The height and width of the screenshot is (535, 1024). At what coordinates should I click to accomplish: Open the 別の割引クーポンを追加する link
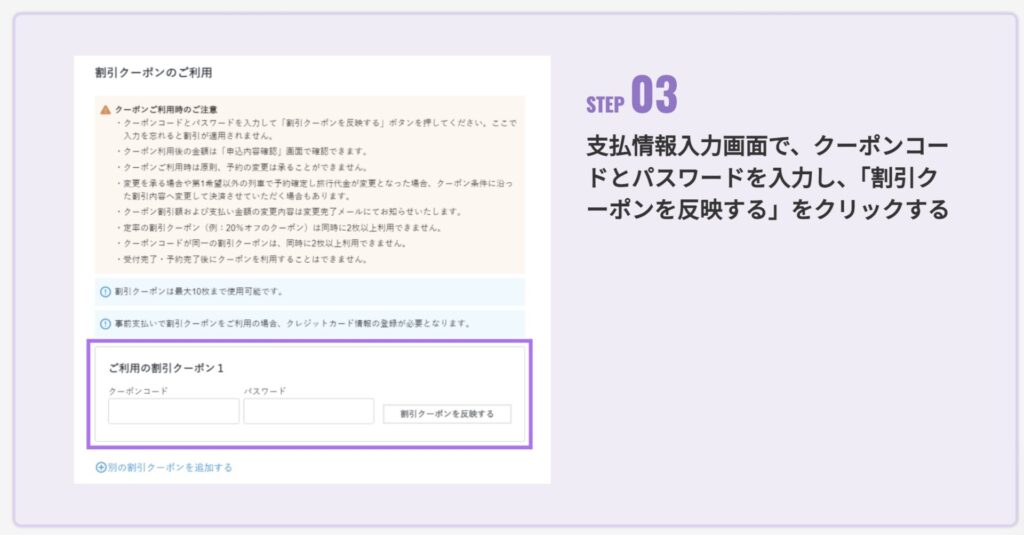[x=169, y=467]
